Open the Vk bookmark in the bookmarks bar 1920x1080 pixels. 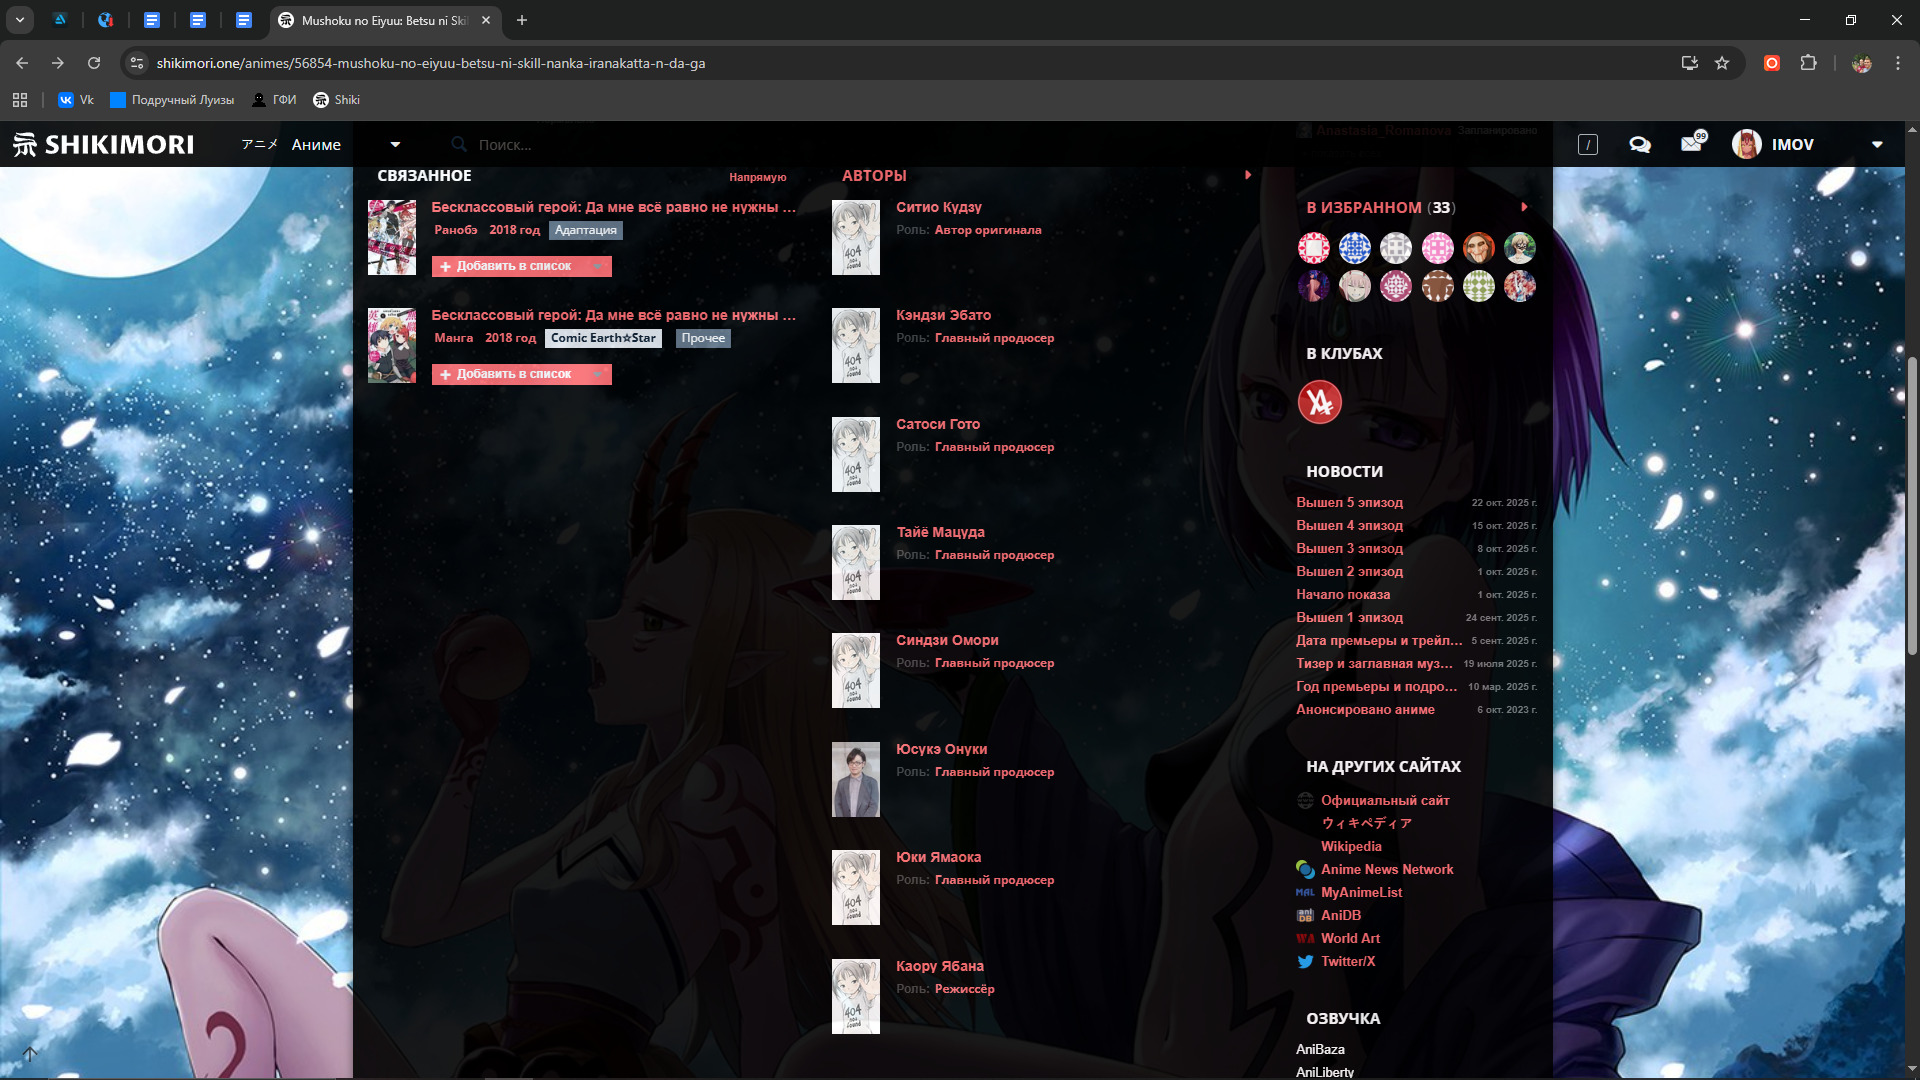(x=76, y=100)
